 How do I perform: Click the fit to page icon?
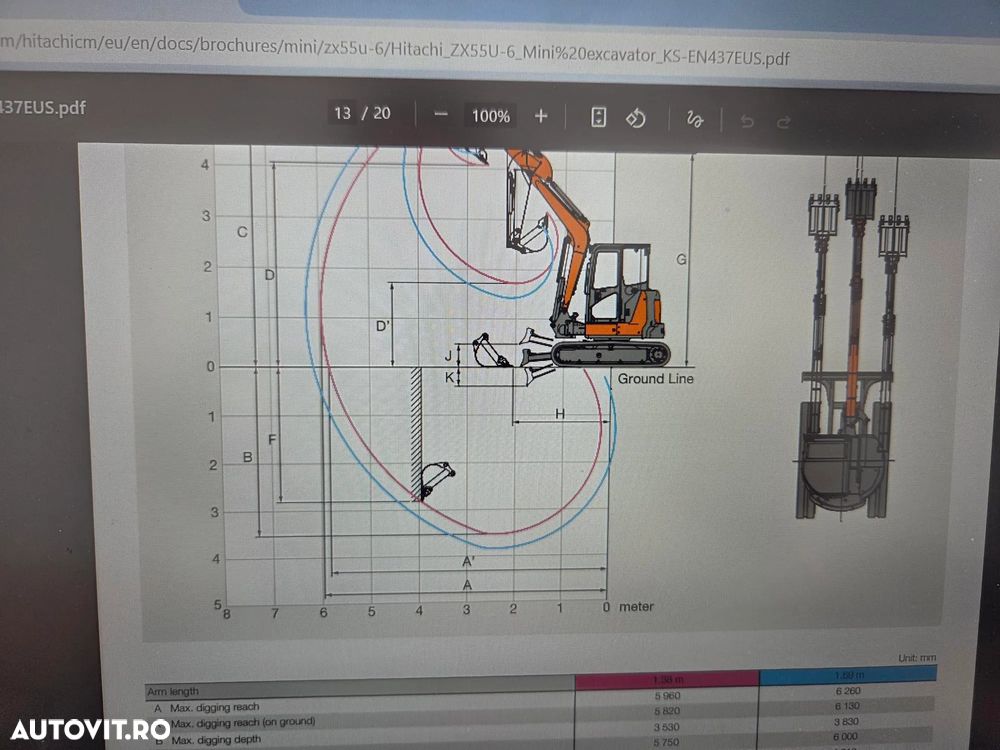coord(598,117)
